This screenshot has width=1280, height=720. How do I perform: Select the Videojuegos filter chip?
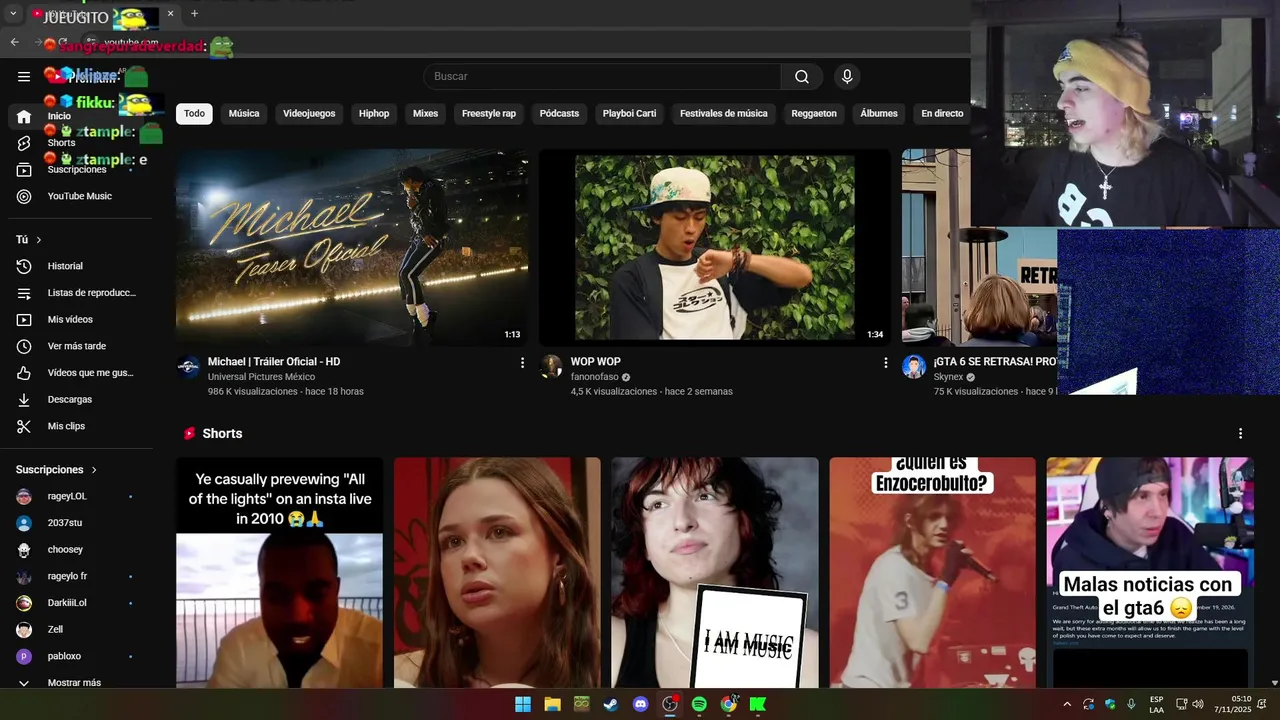[x=309, y=114]
